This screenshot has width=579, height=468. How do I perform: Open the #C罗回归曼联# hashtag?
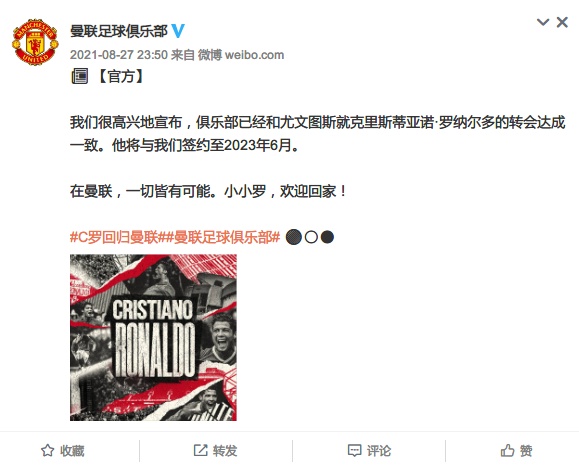coord(114,237)
